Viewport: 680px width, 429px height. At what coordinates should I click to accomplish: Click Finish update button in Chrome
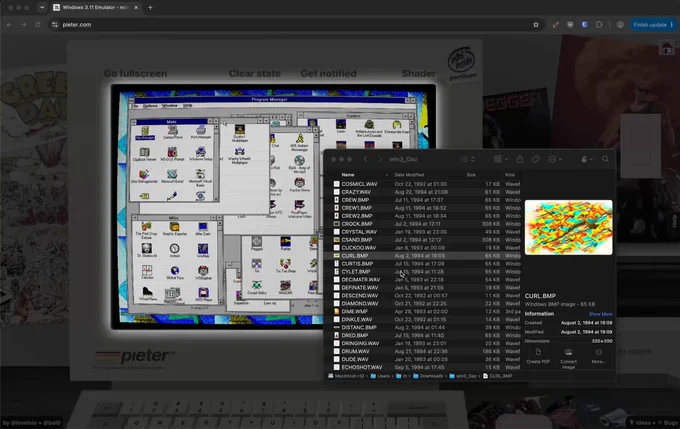click(x=653, y=25)
